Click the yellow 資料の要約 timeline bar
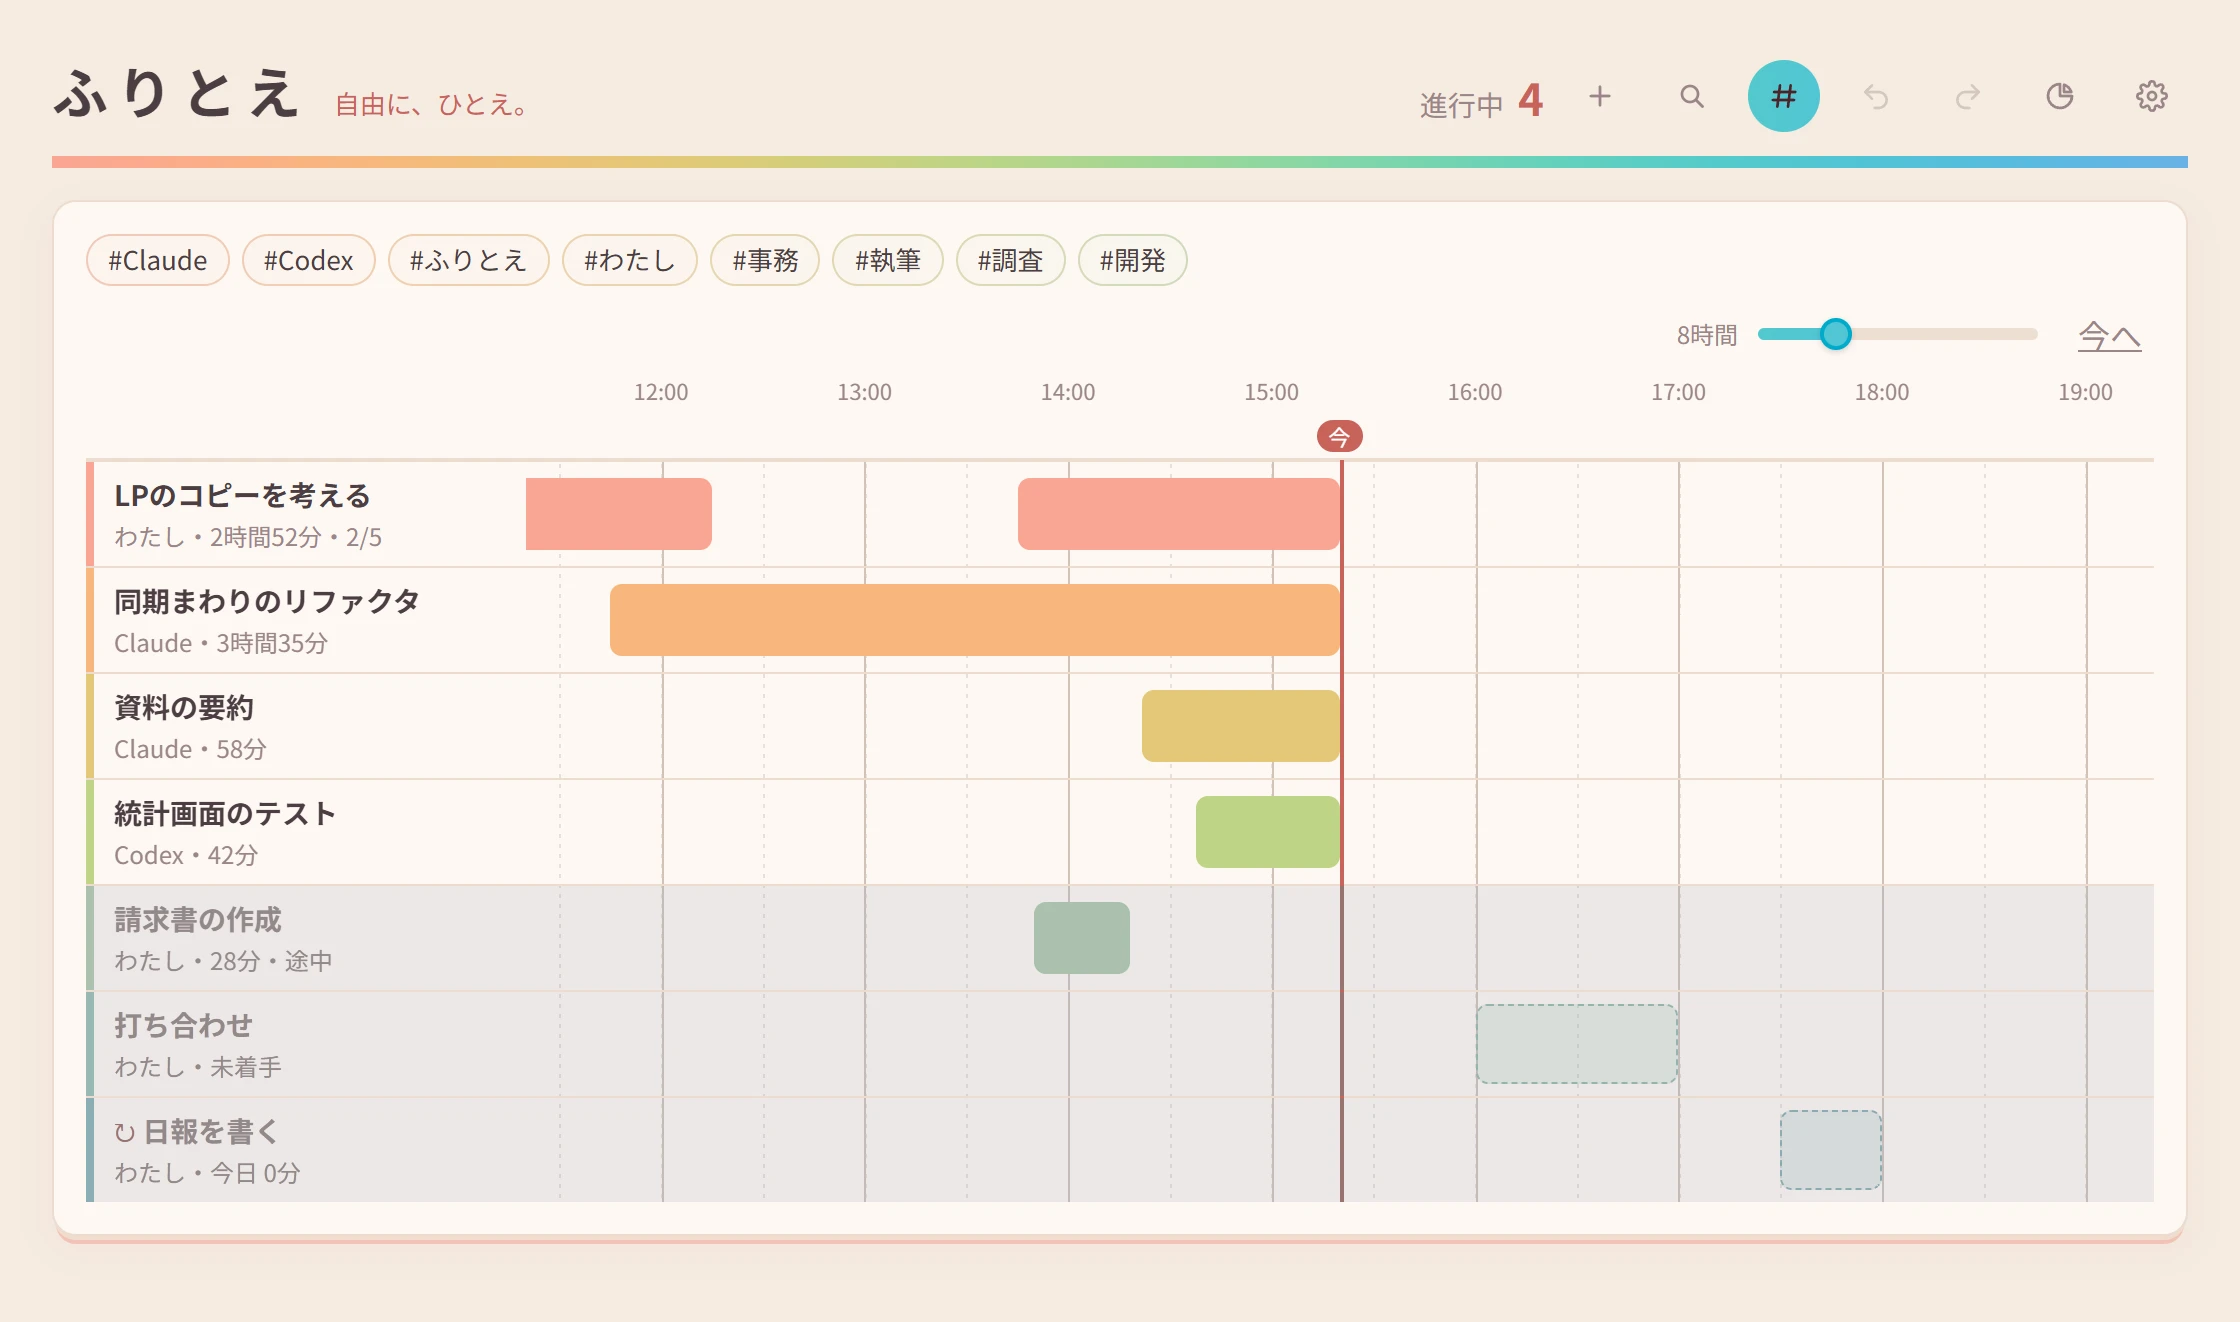Screen dimensions: 2240x1322 1241,726
